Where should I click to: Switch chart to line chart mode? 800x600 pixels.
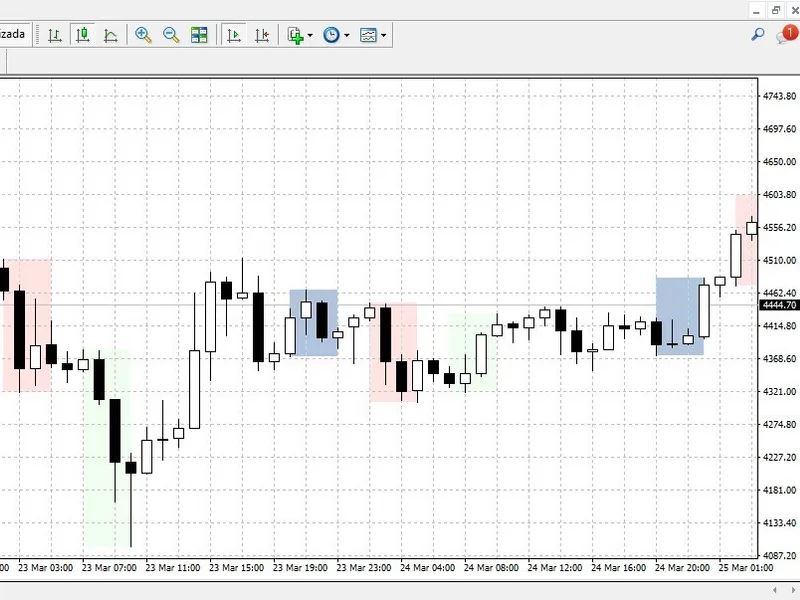(111, 35)
